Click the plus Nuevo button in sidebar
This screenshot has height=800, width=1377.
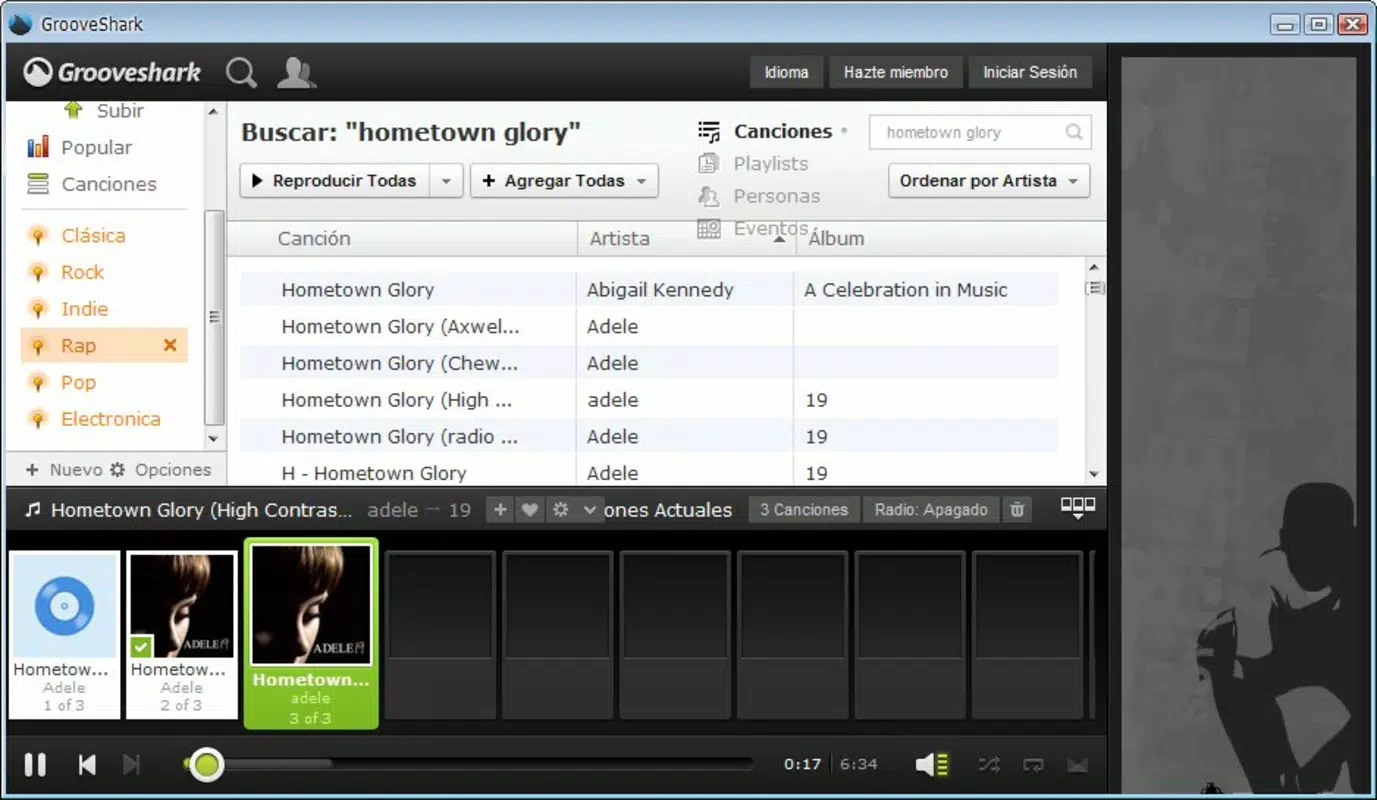(64, 470)
